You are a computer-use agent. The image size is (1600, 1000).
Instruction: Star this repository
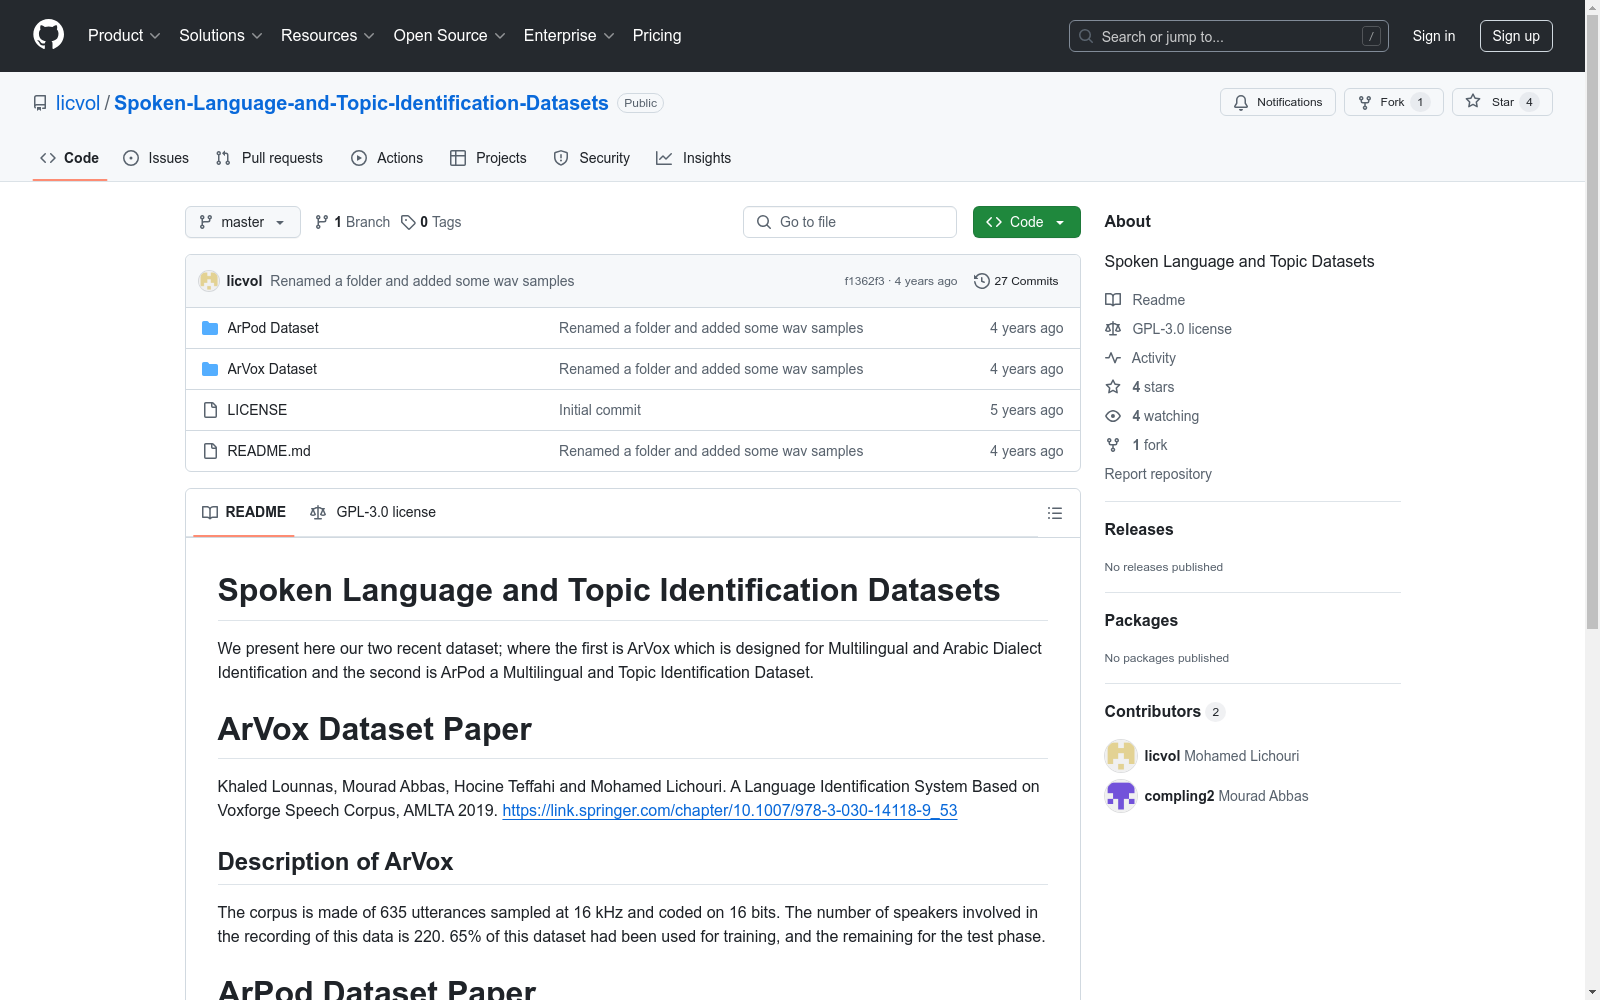(1502, 102)
